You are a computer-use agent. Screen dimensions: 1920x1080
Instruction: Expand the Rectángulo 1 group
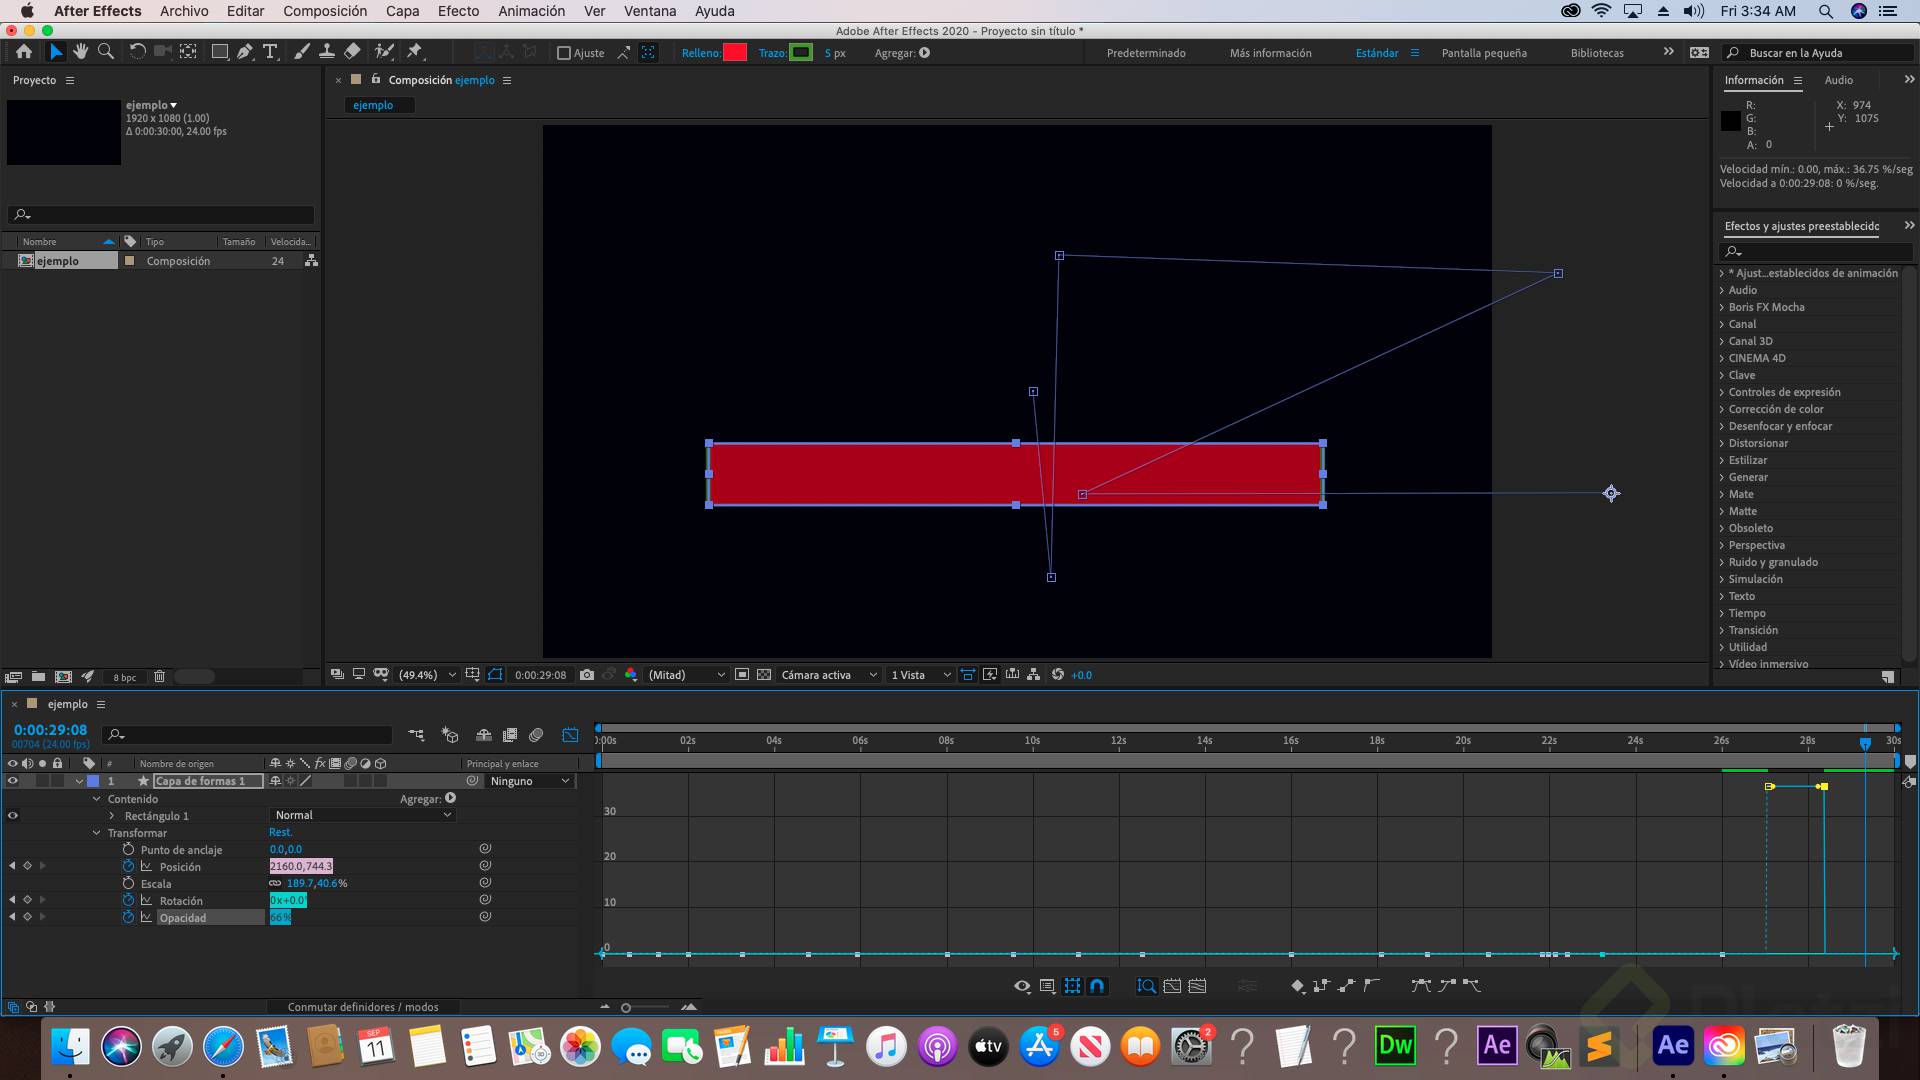tap(112, 816)
